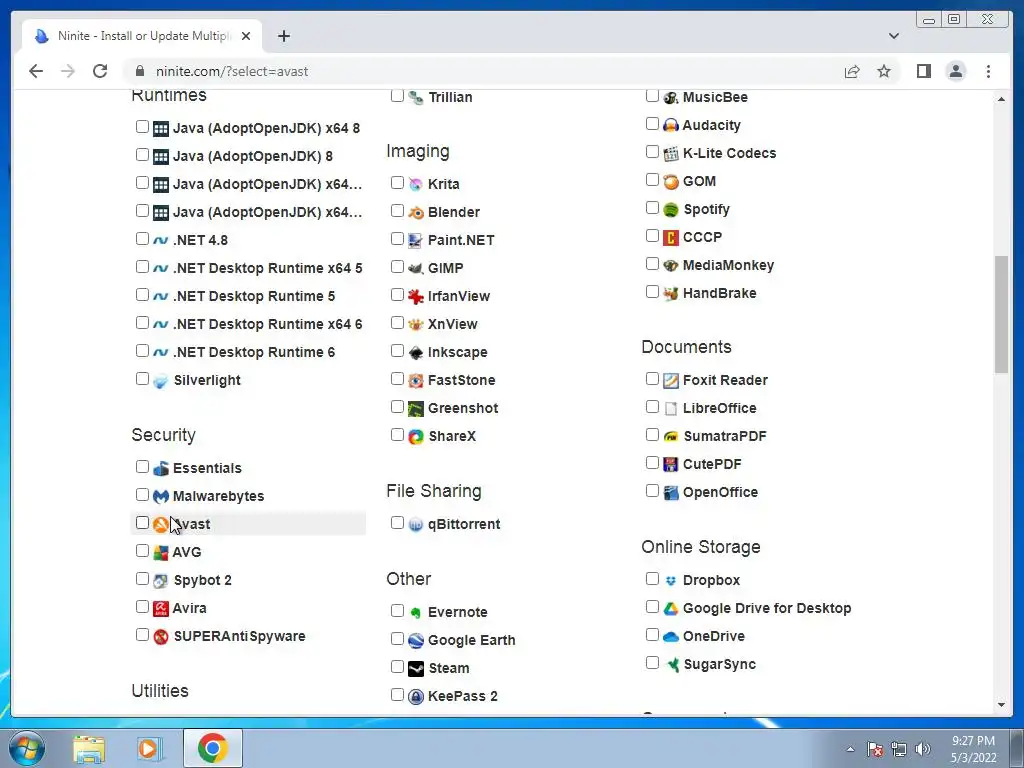Tick the .NET 4.8 checkbox
The width and height of the screenshot is (1024, 768).
142,238
